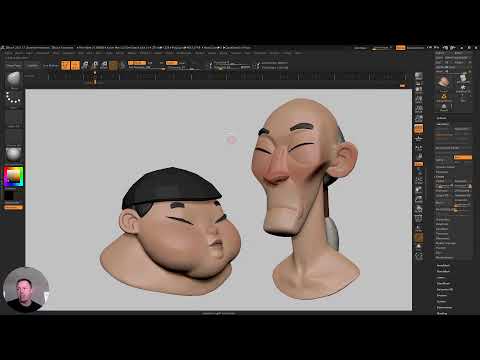Adjust the See-through slider in title bar
Image resolution: width=480 pixels, height=360 pixels.
381,48
